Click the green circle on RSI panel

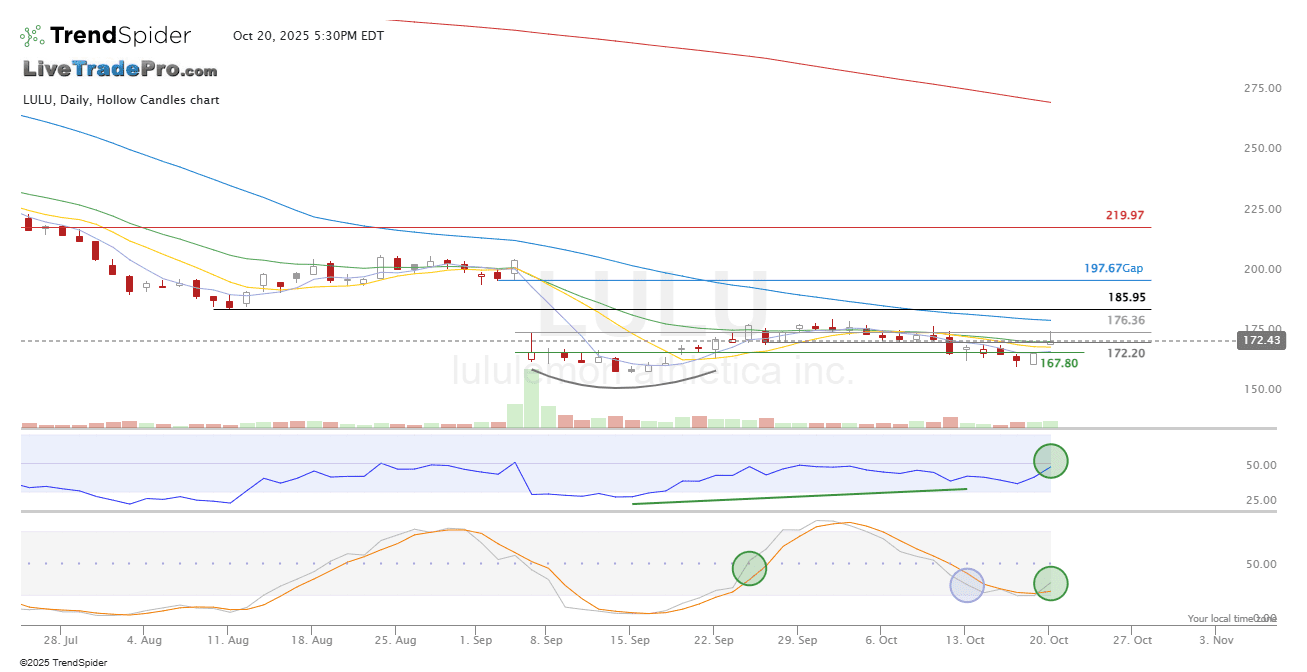coord(1050,461)
